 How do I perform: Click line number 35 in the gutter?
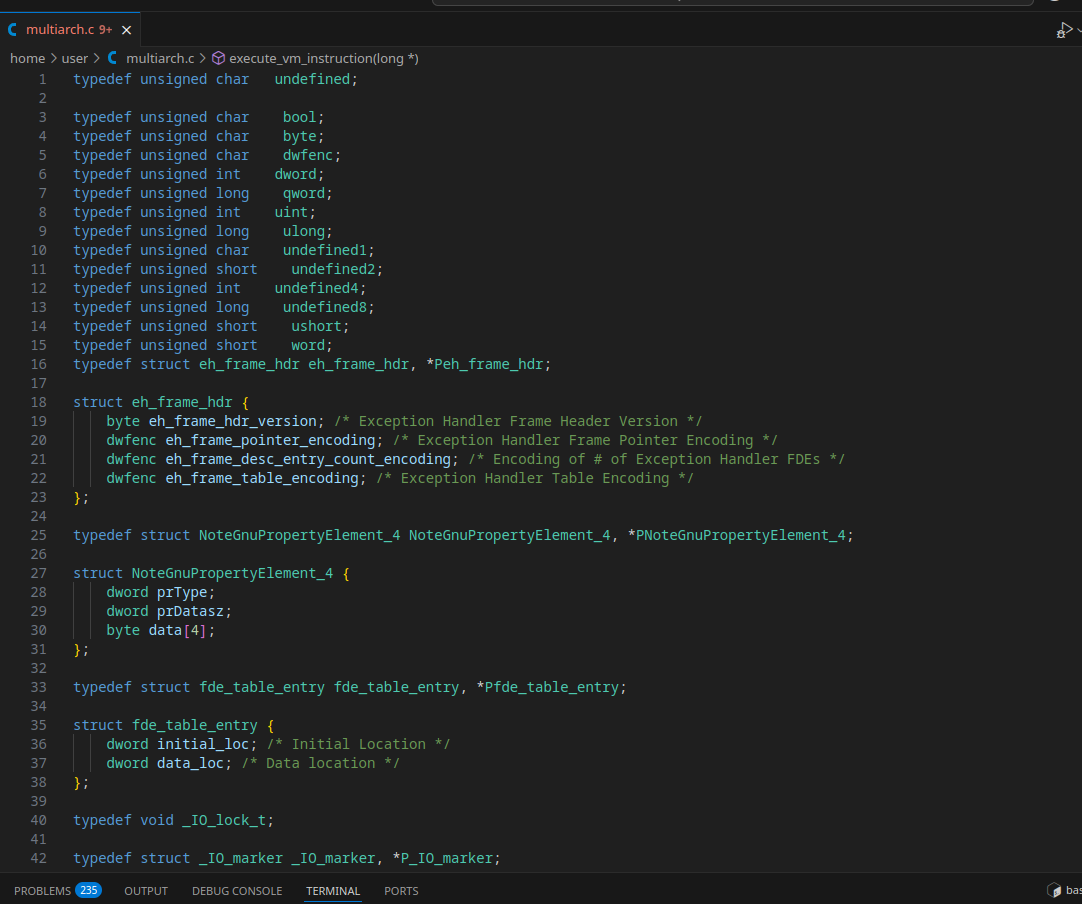tap(39, 725)
